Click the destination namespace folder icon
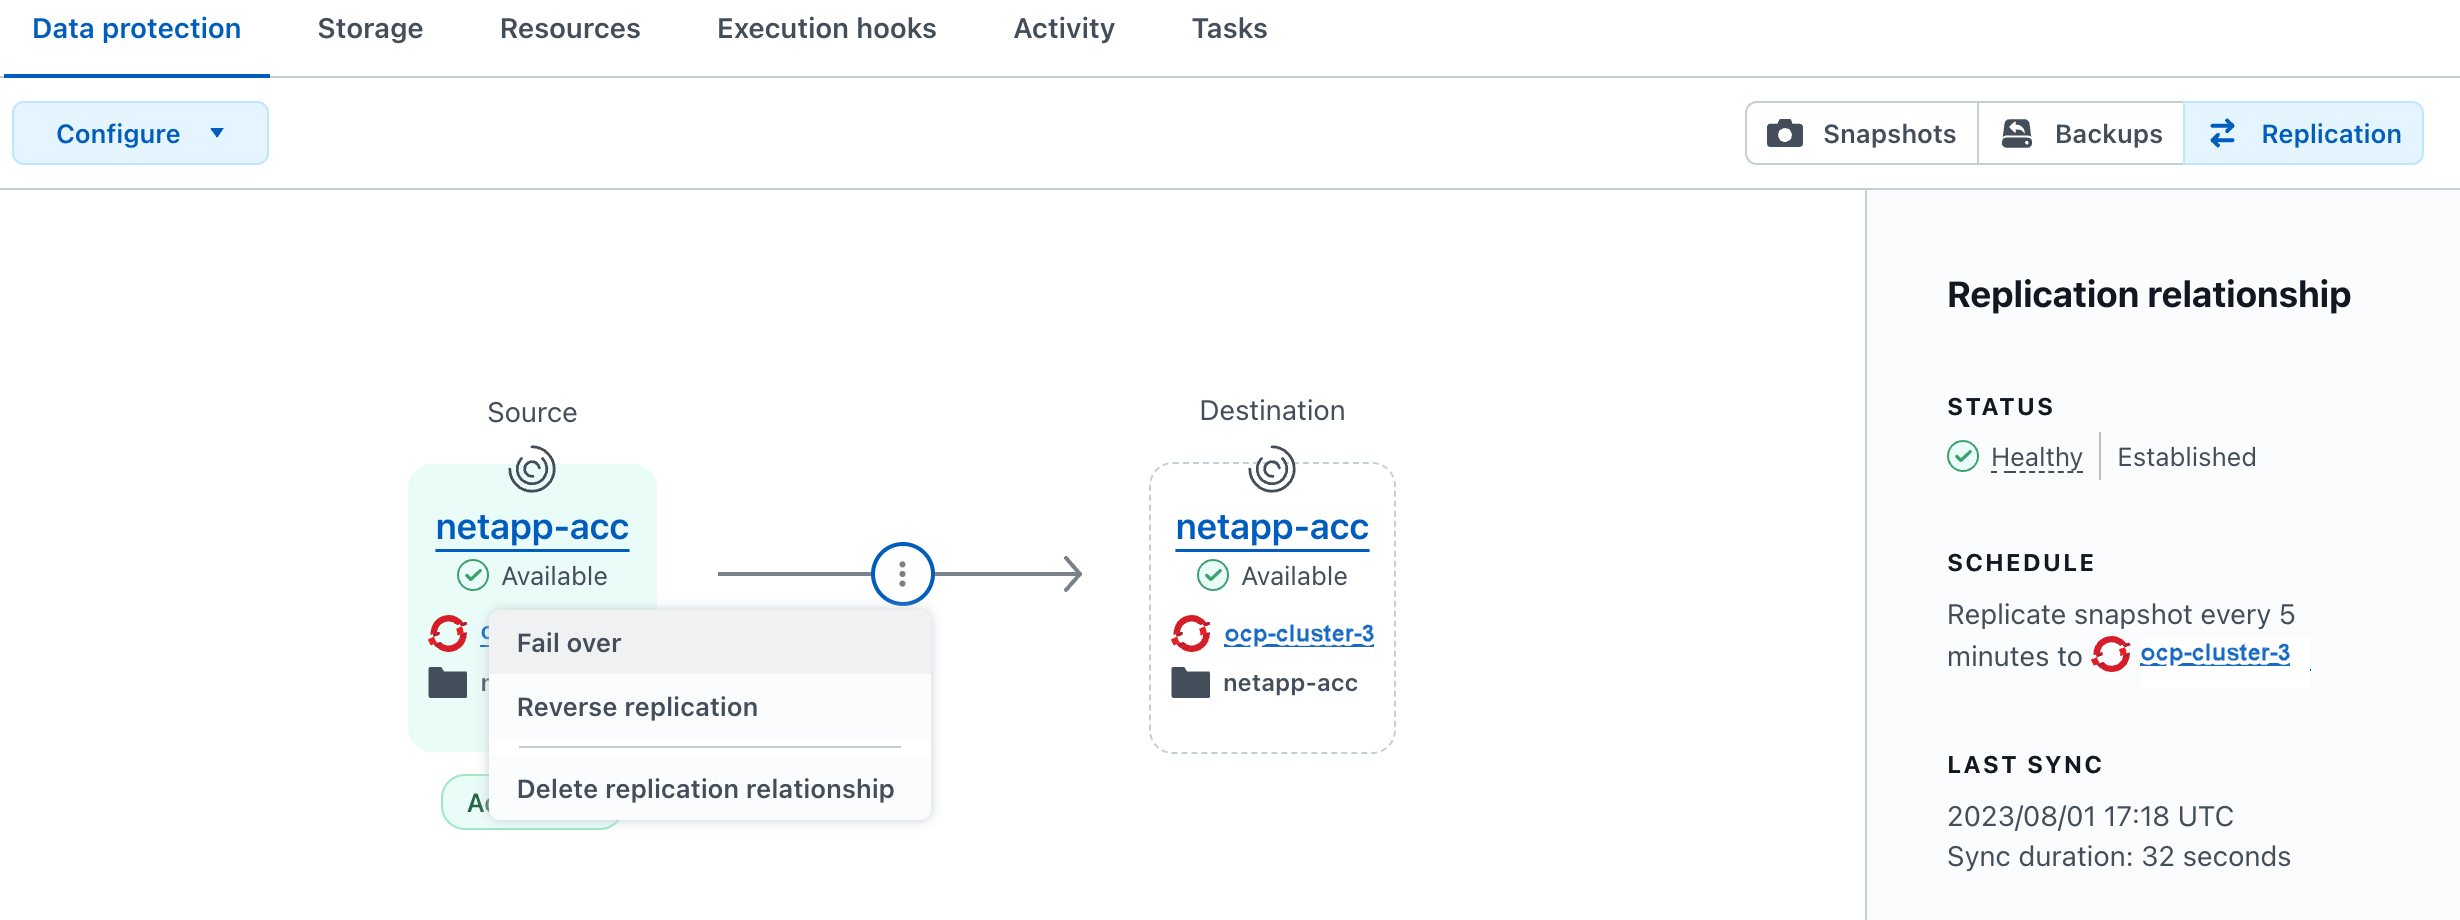 click(1190, 683)
